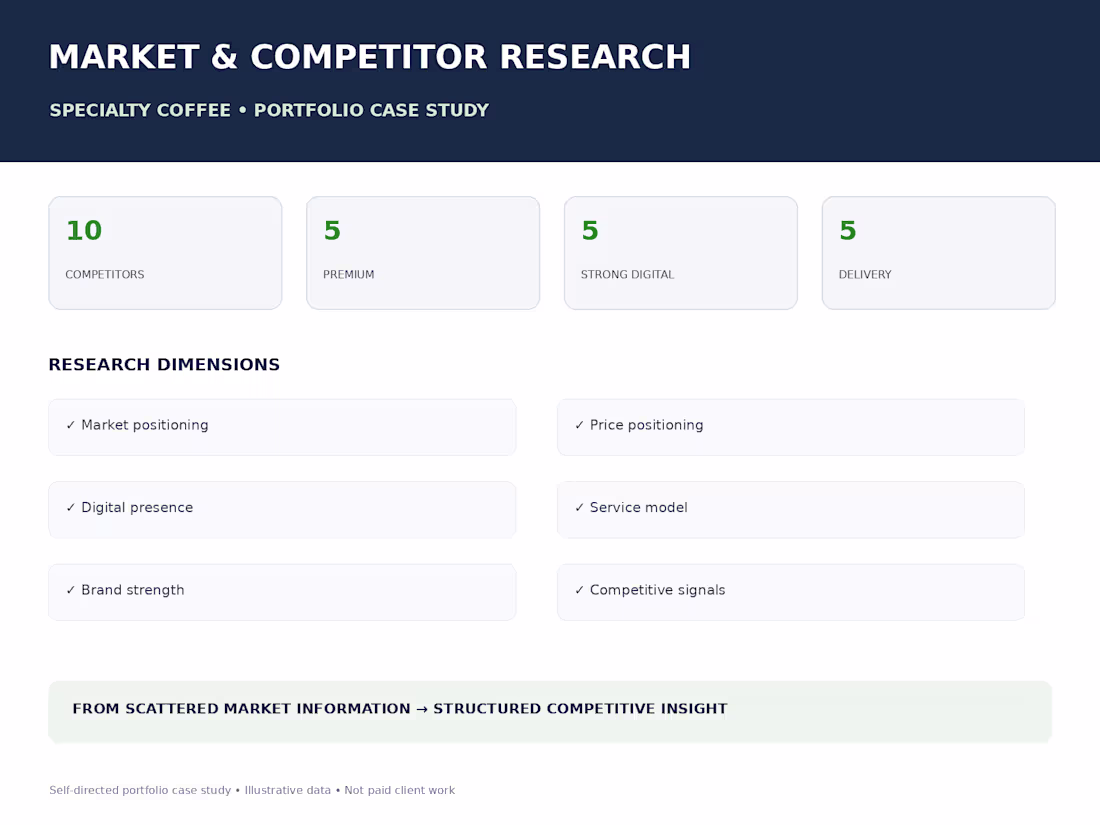This screenshot has height=825, width=1100.
Task: Click the checkmark beside Market positioning
Action: tap(71, 425)
